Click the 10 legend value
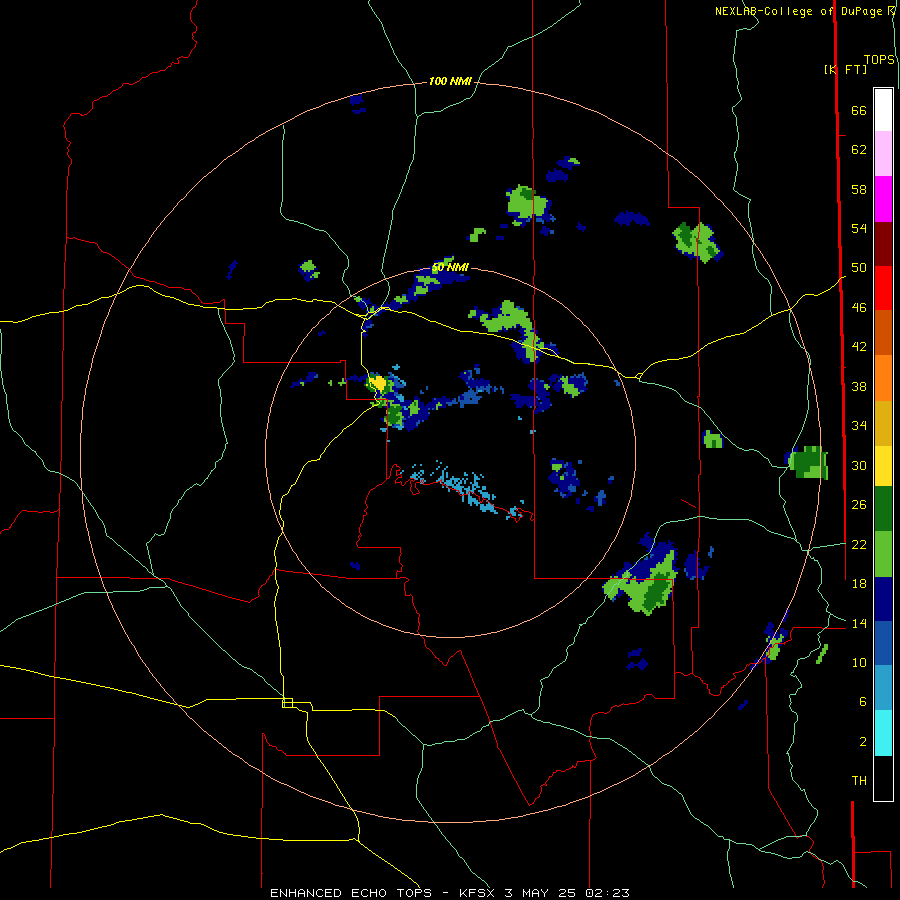The image size is (900, 900). click(859, 662)
